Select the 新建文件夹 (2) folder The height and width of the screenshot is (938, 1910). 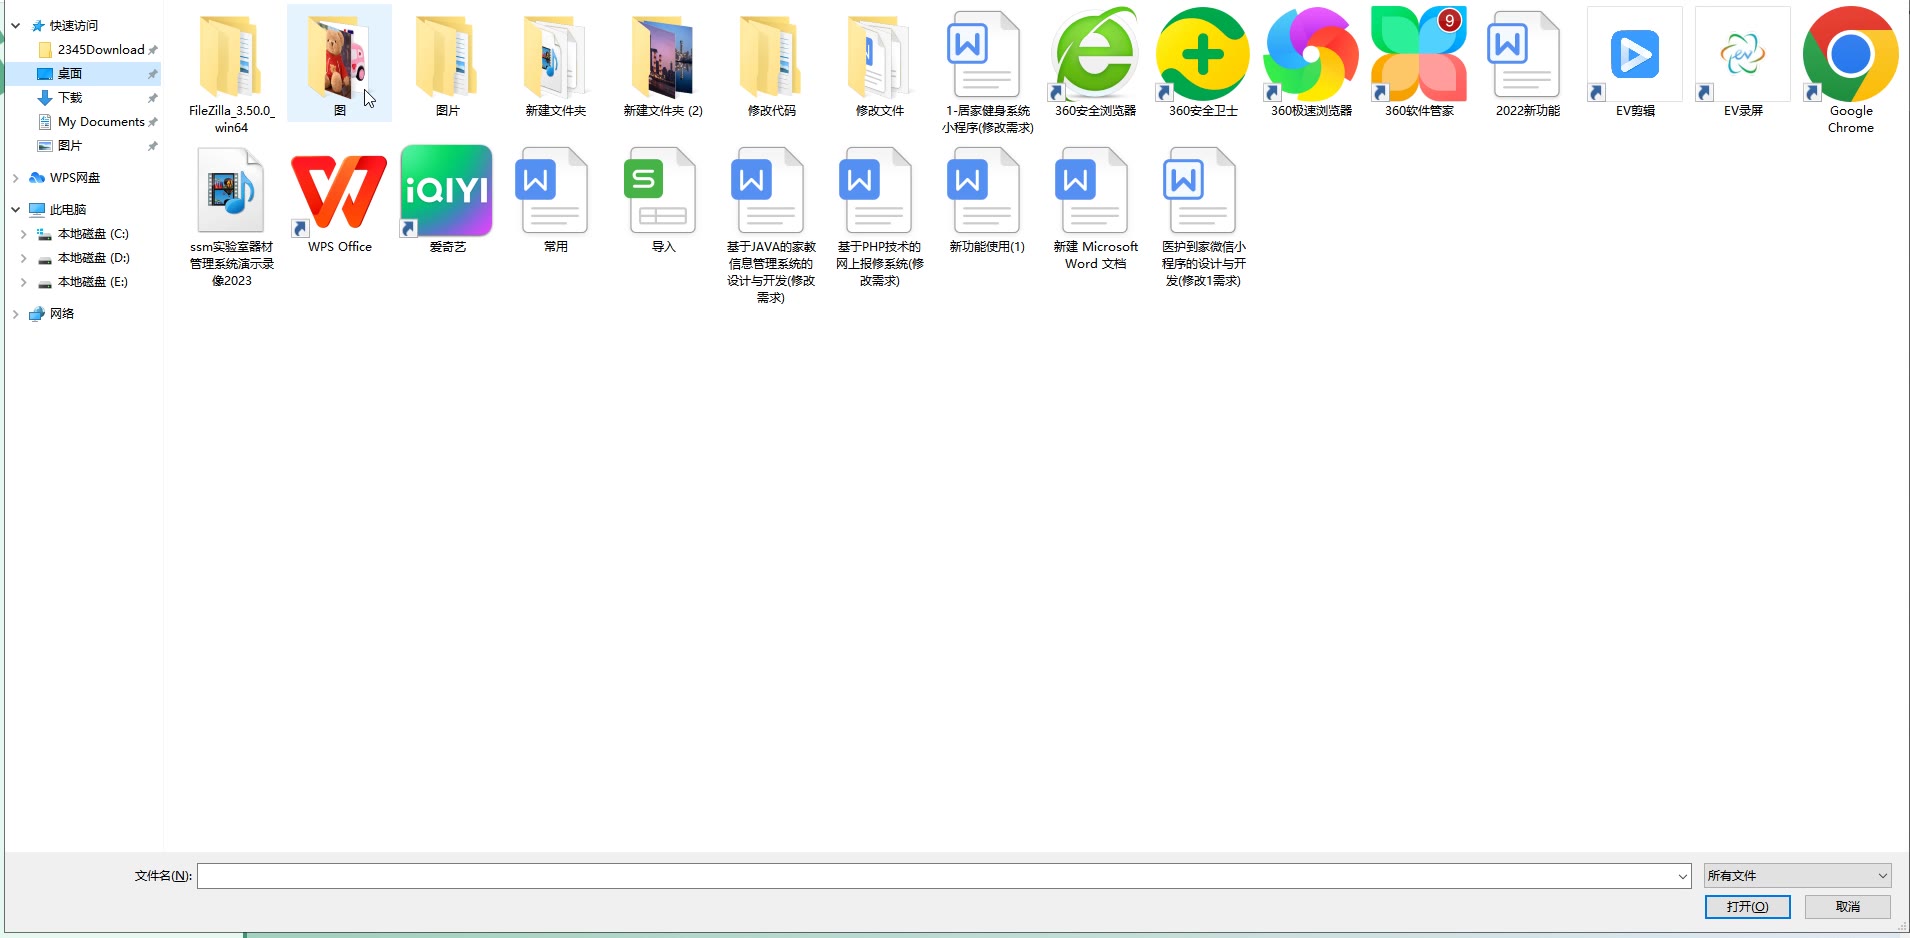click(x=663, y=63)
